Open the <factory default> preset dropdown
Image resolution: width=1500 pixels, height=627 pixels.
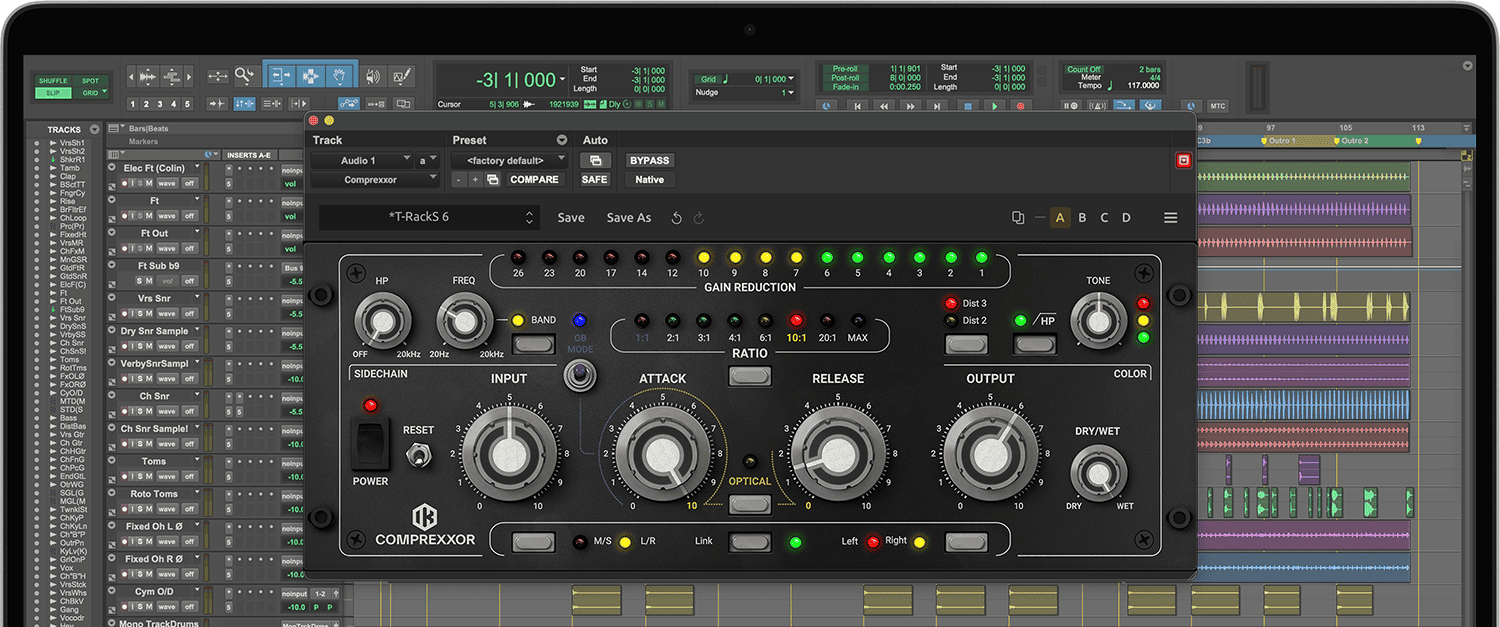coord(508,160)
